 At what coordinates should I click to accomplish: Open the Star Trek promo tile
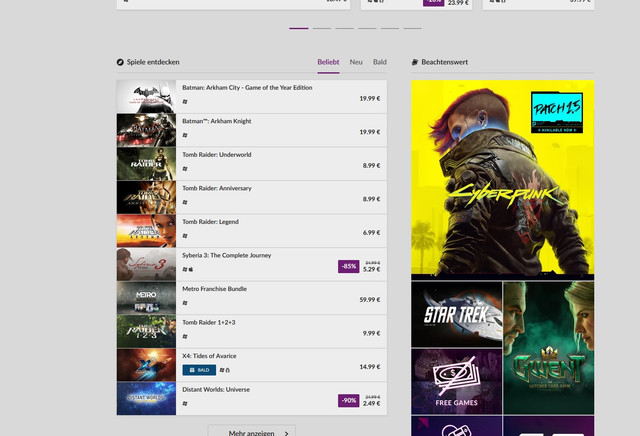click(457, 314)
